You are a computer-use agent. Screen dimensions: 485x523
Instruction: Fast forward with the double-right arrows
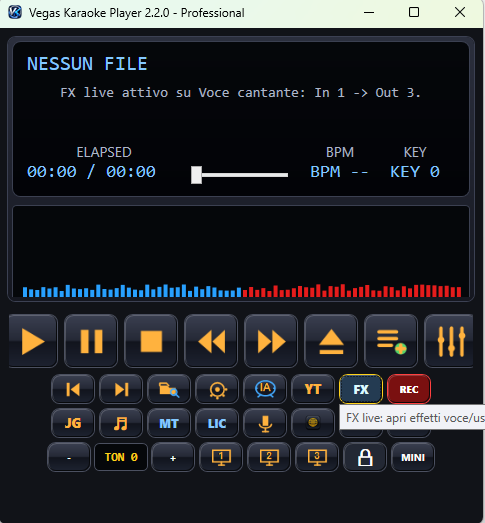coord(271,341)
